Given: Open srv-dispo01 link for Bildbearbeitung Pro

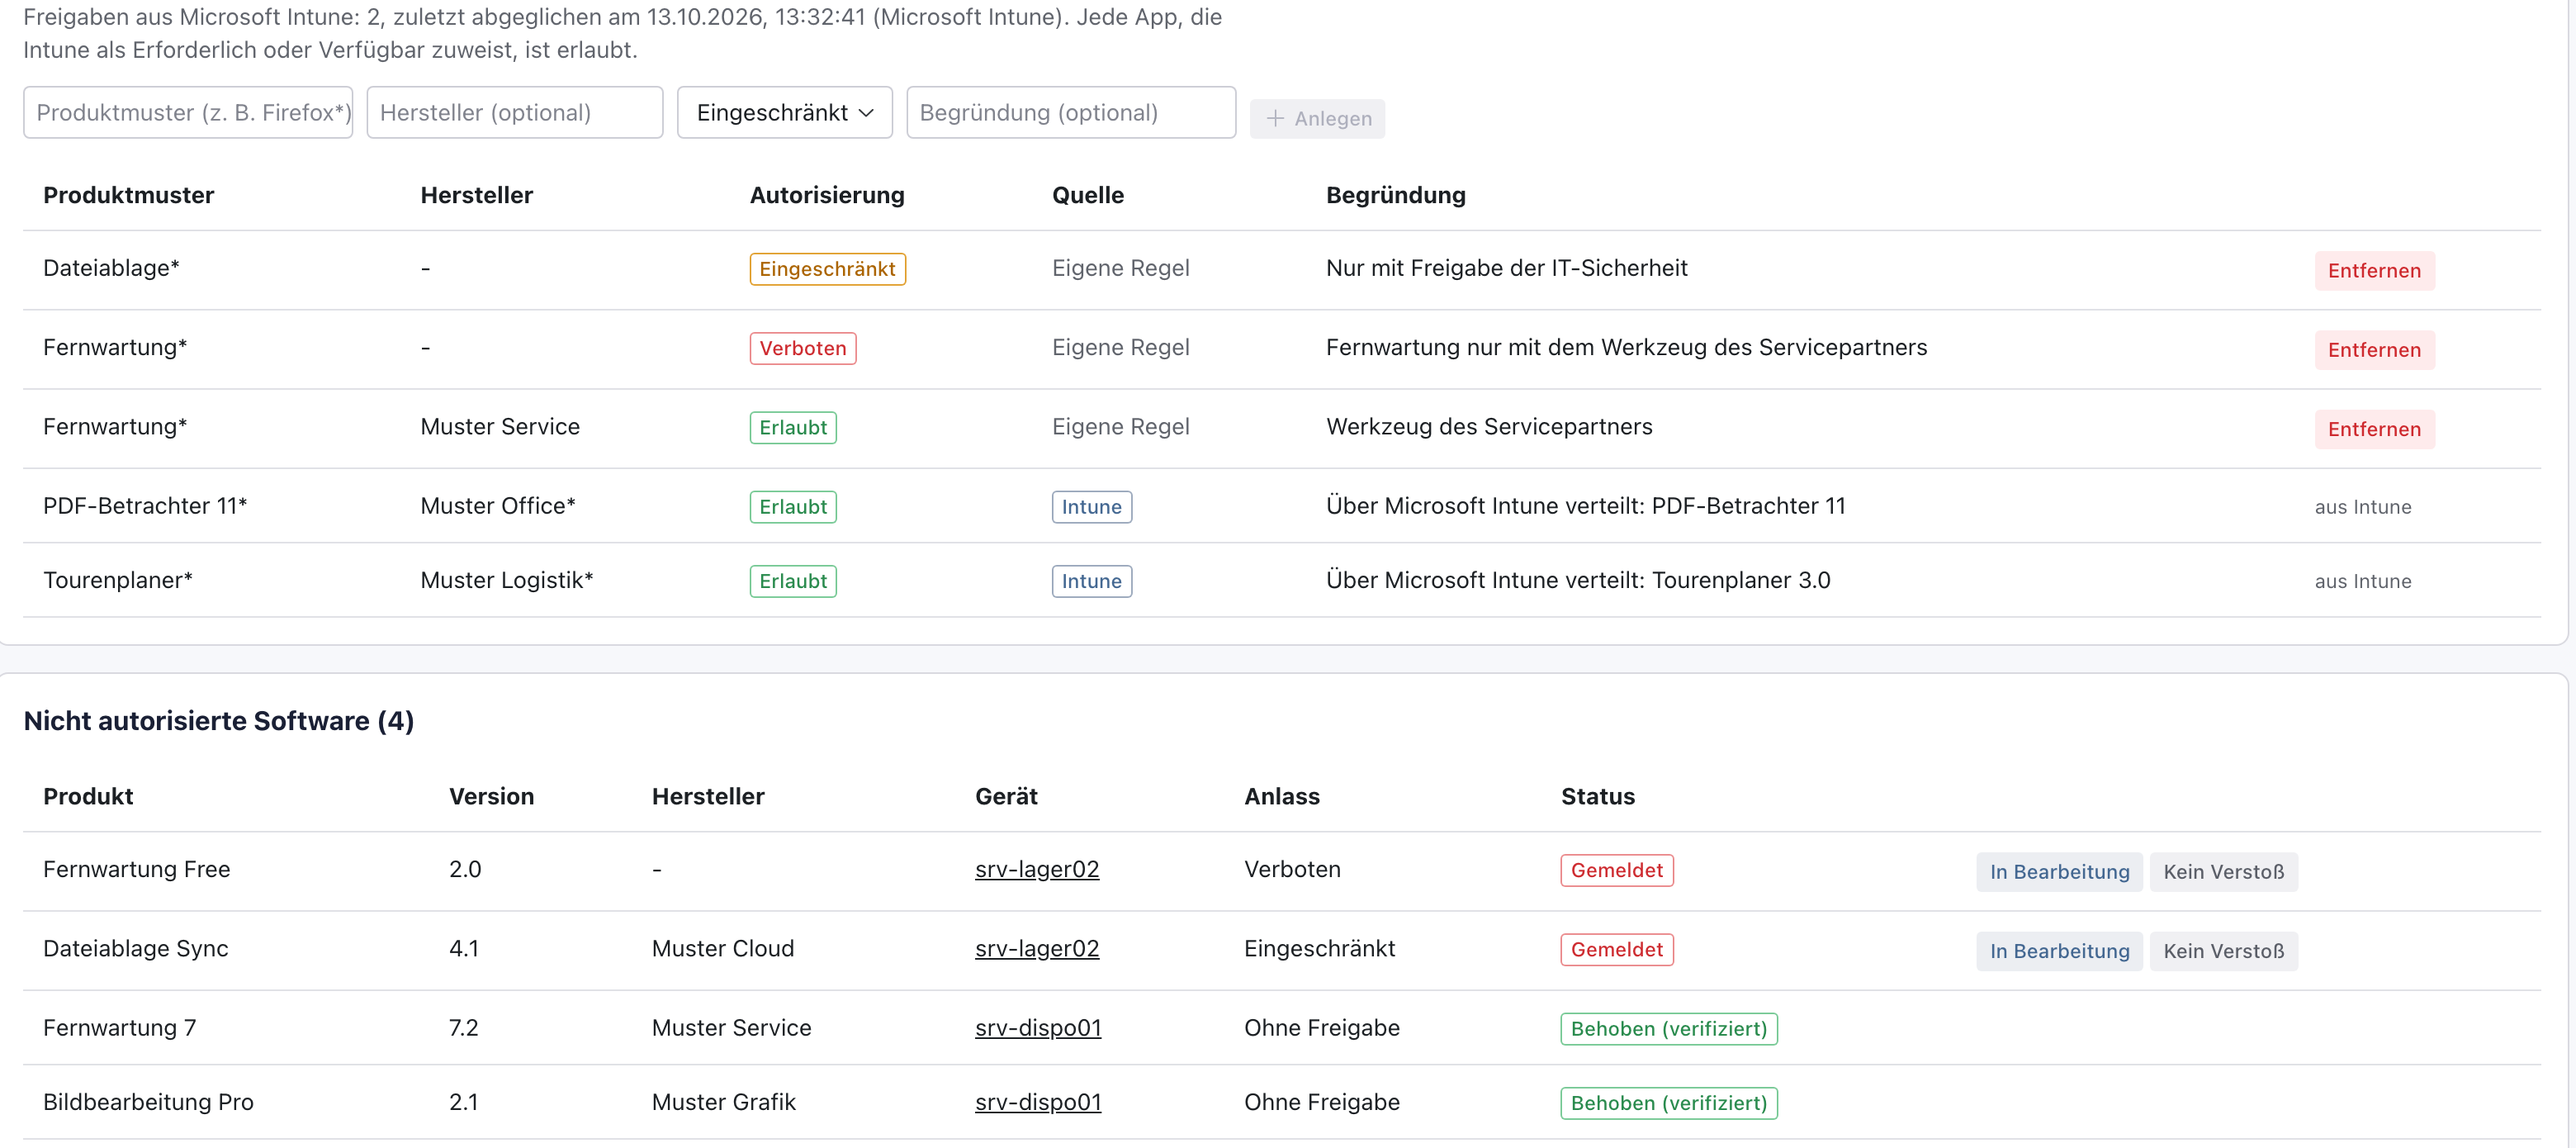Looking at the screenshot, I should [1038, 1101].
